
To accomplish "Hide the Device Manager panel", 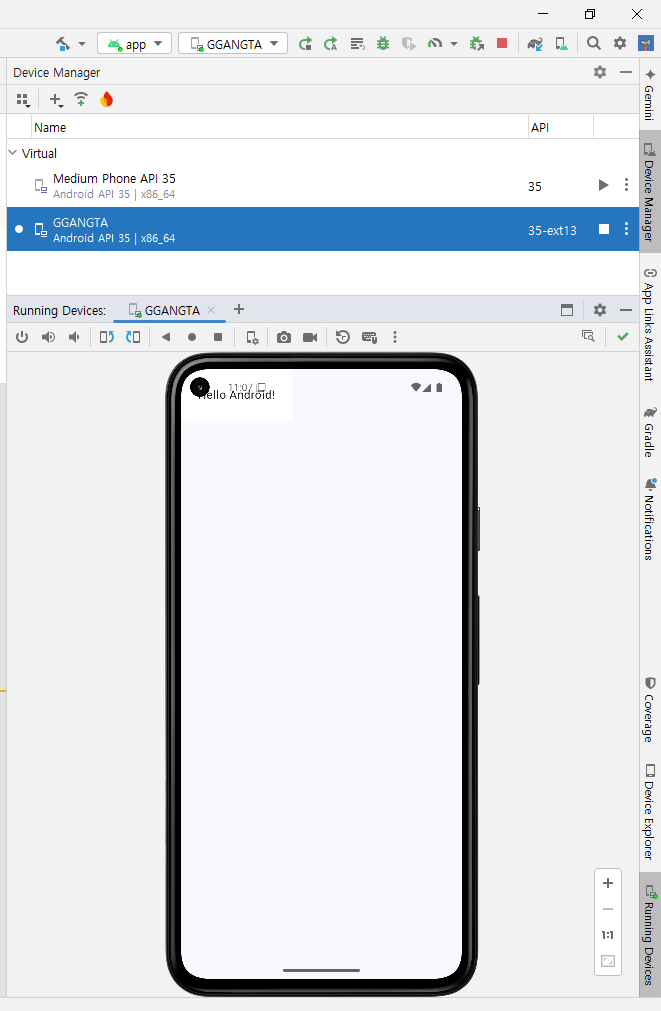I will (626, 72).
